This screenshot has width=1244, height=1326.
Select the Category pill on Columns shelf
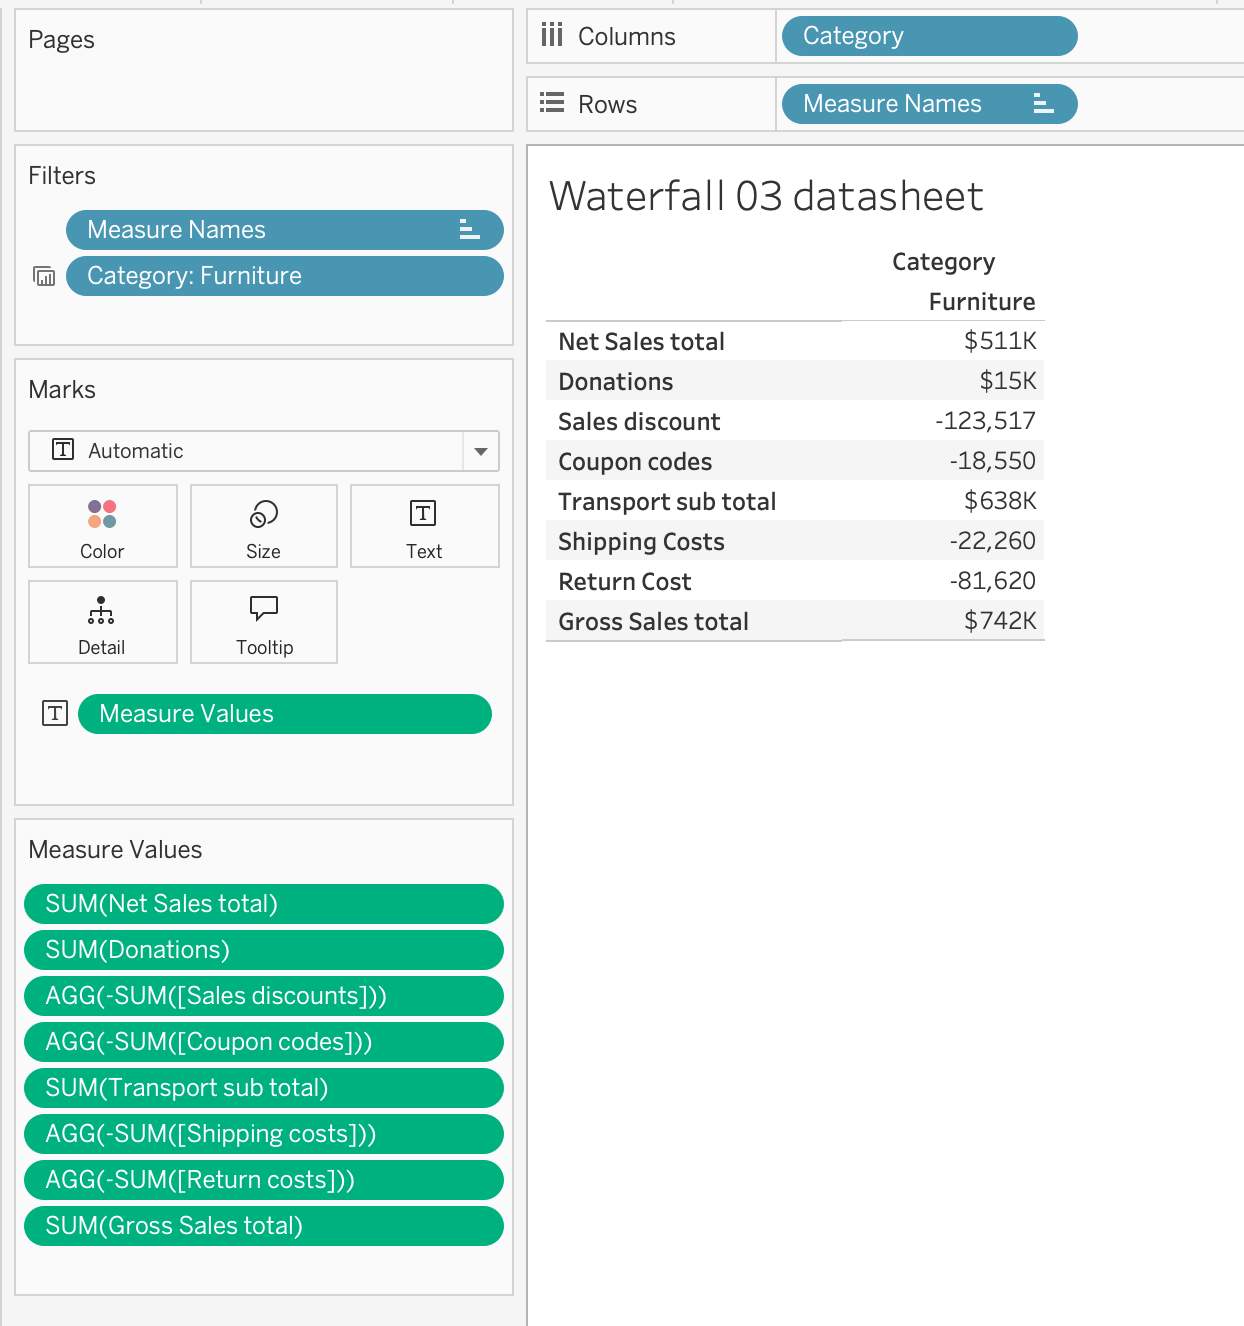pyautogui.click(x=928, y=36)
